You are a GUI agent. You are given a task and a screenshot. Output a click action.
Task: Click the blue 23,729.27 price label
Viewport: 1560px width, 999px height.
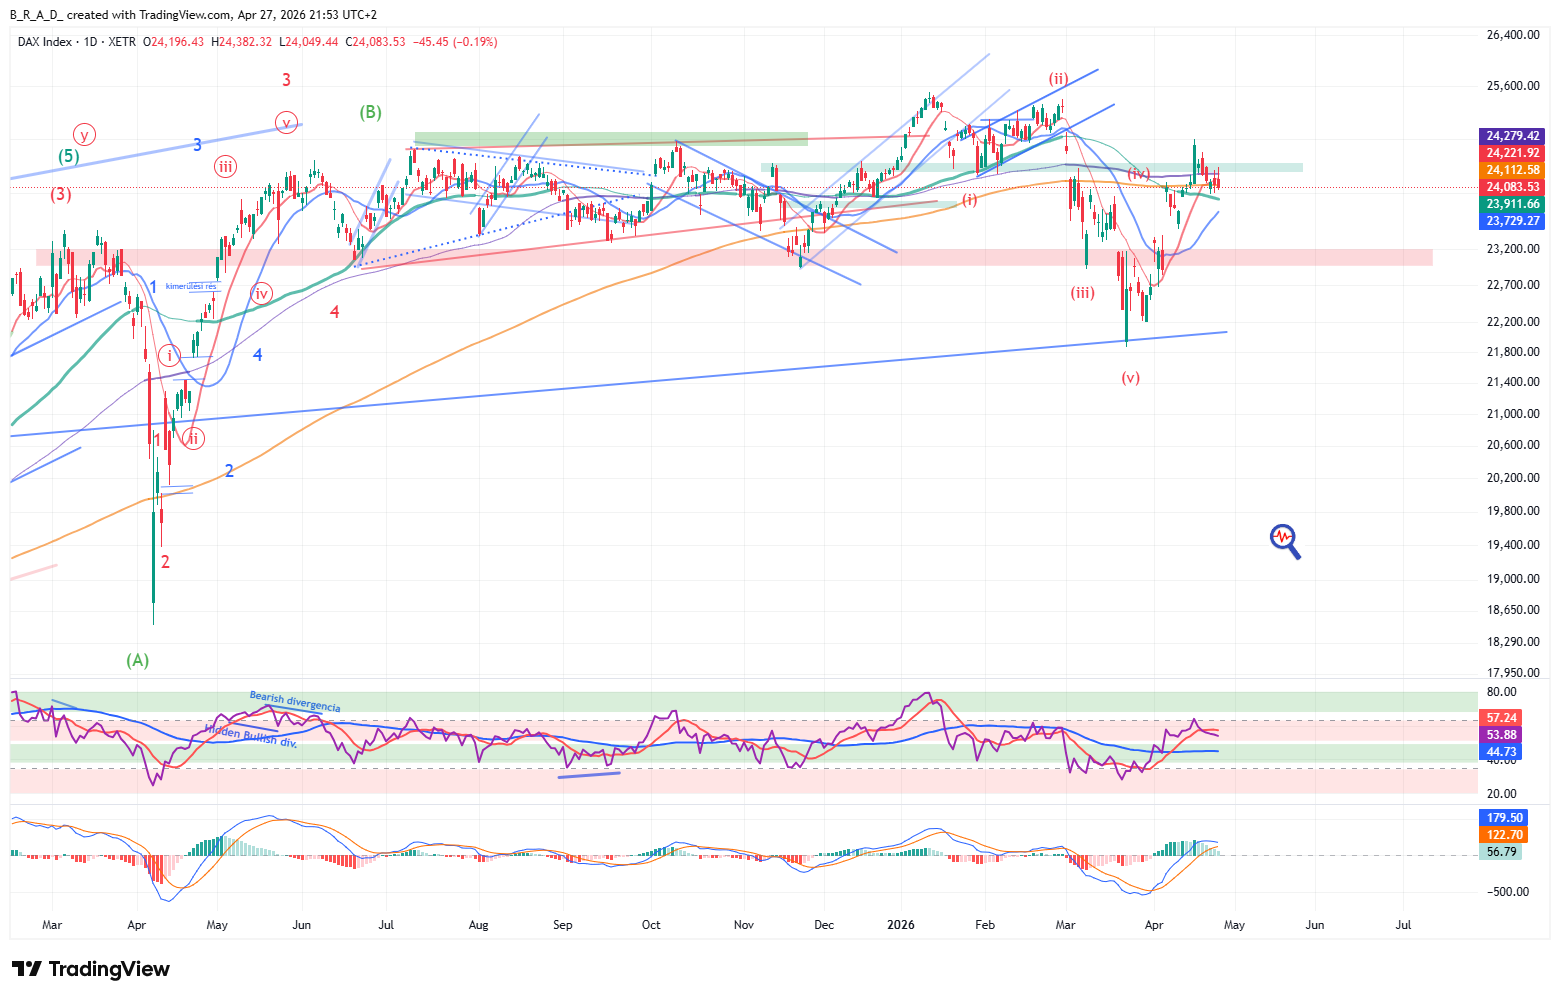pos(1511,221)
